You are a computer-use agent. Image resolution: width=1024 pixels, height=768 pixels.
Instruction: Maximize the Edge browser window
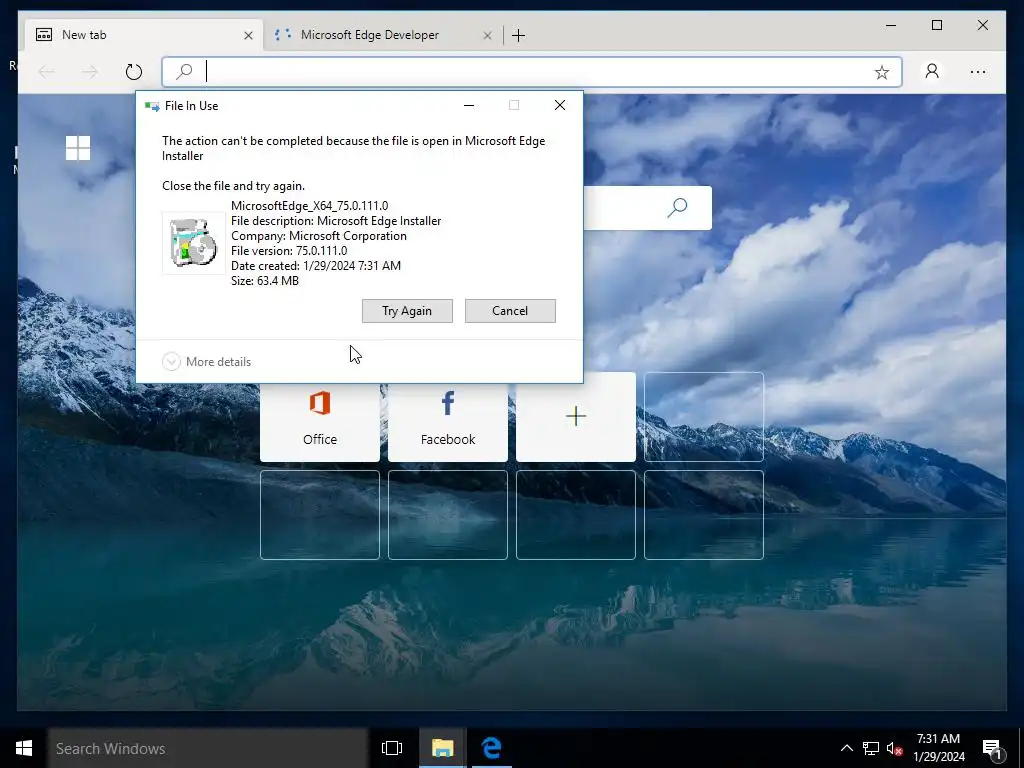[936, 25]
